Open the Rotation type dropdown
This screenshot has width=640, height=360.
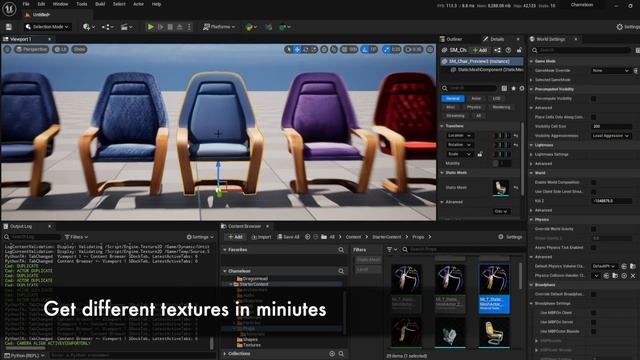[459, 144]
